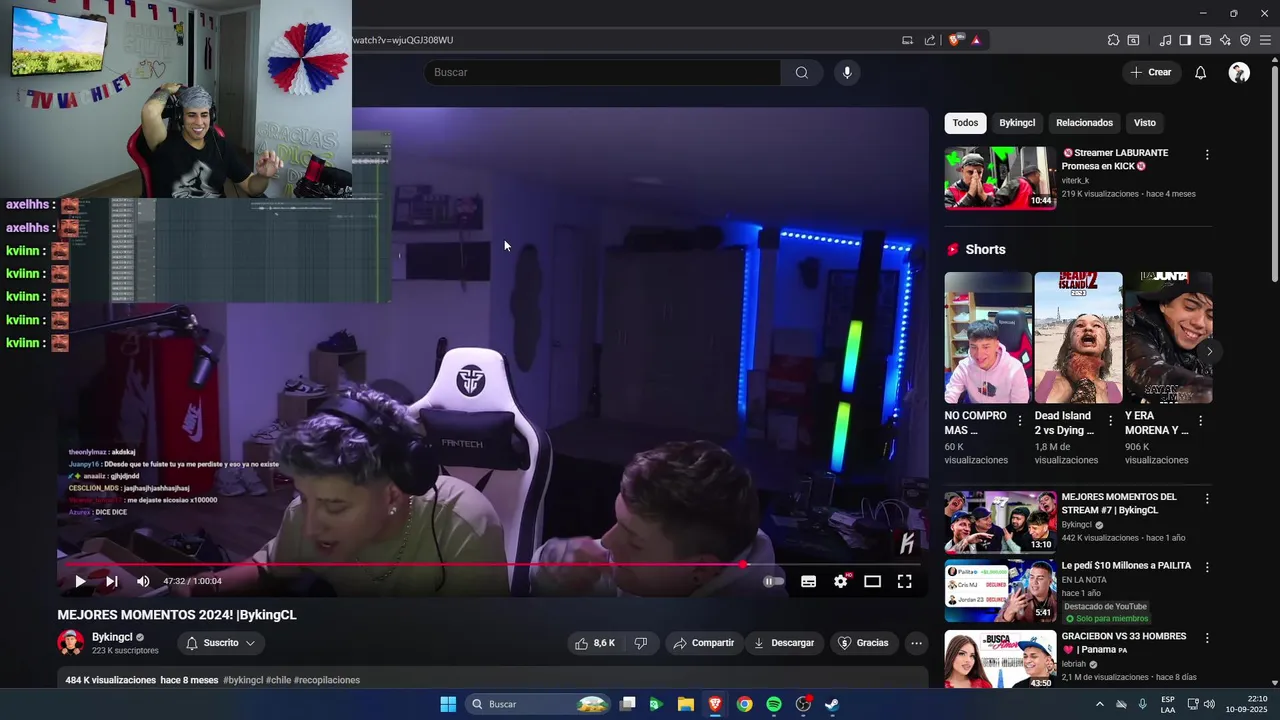The height and width of the screenshot is (720, 1280).
Task: Click the search magnifier button
Action: (x=802, y=72)
